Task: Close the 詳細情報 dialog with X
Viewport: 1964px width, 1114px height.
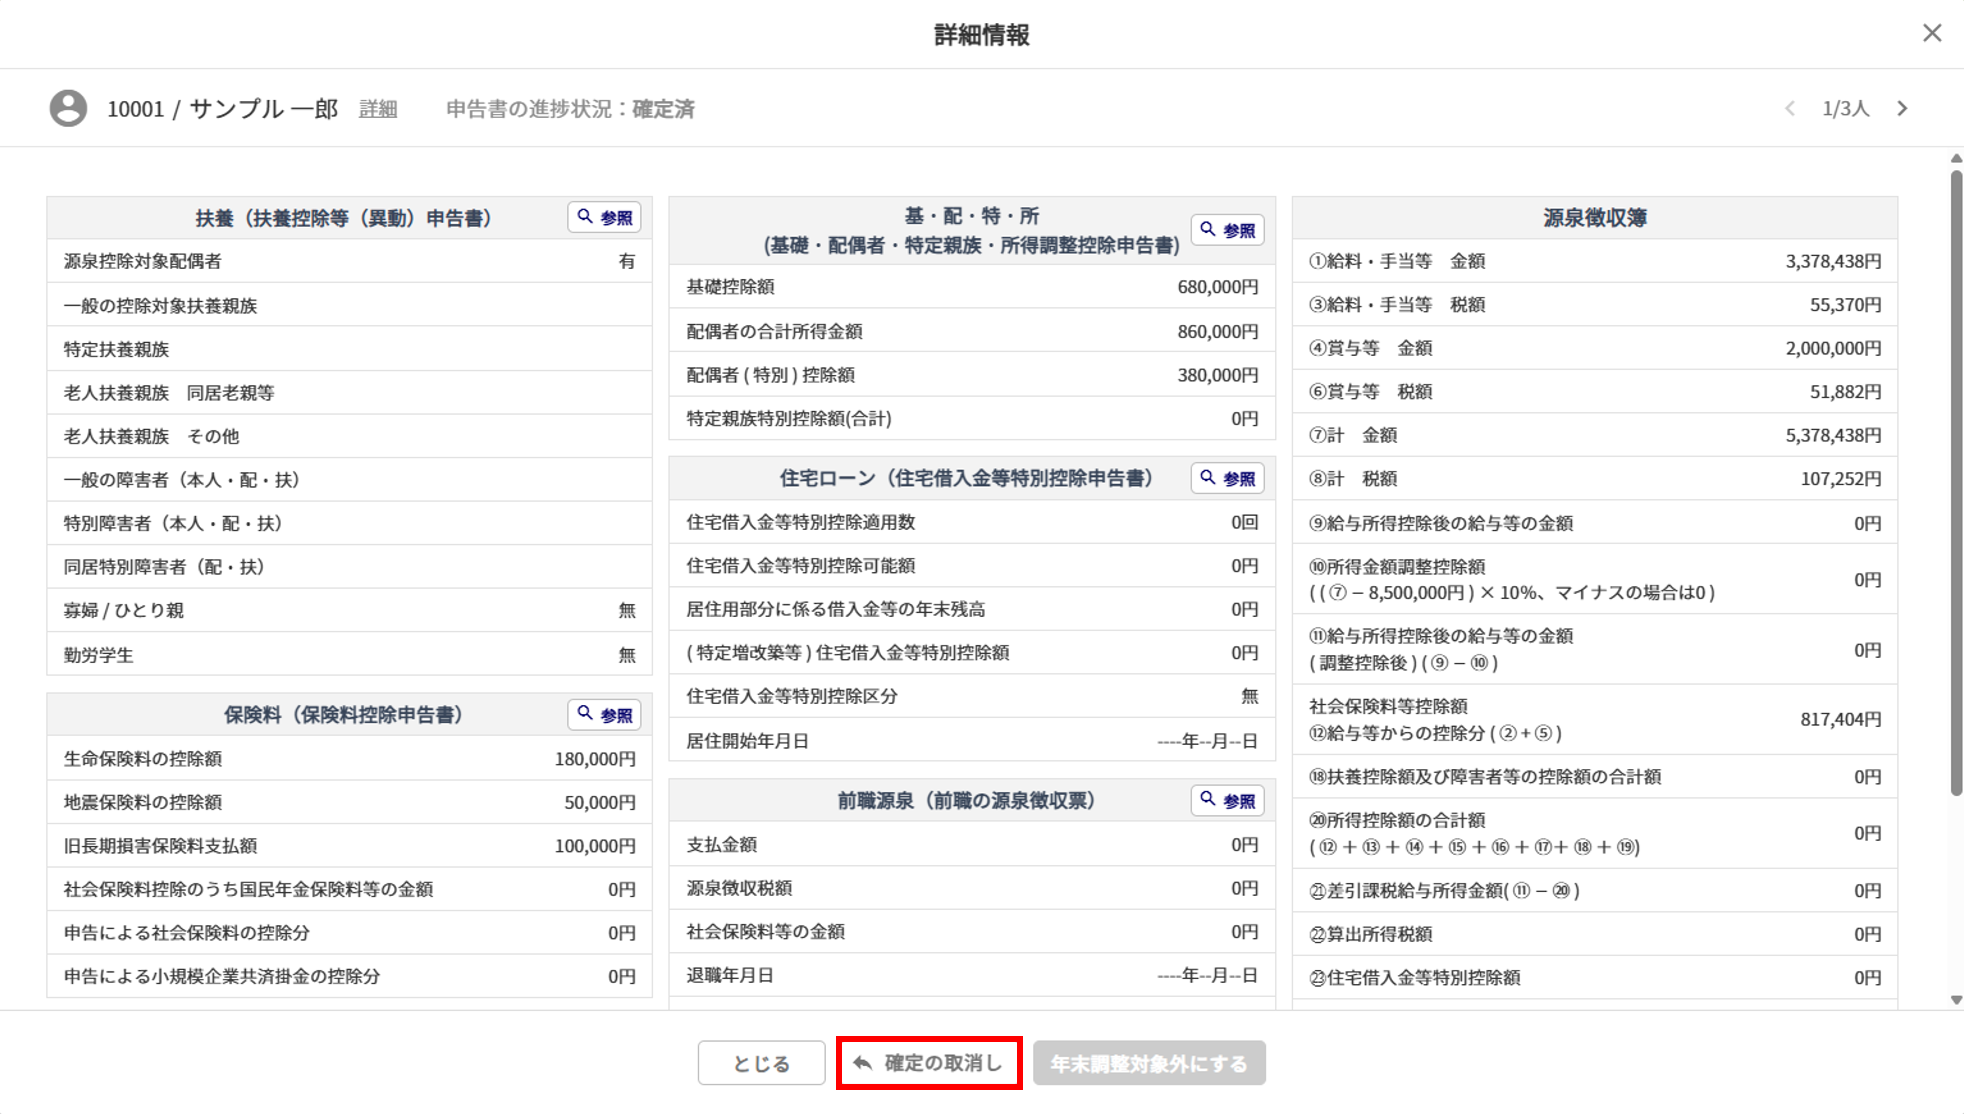Action: click(1931, 33)
